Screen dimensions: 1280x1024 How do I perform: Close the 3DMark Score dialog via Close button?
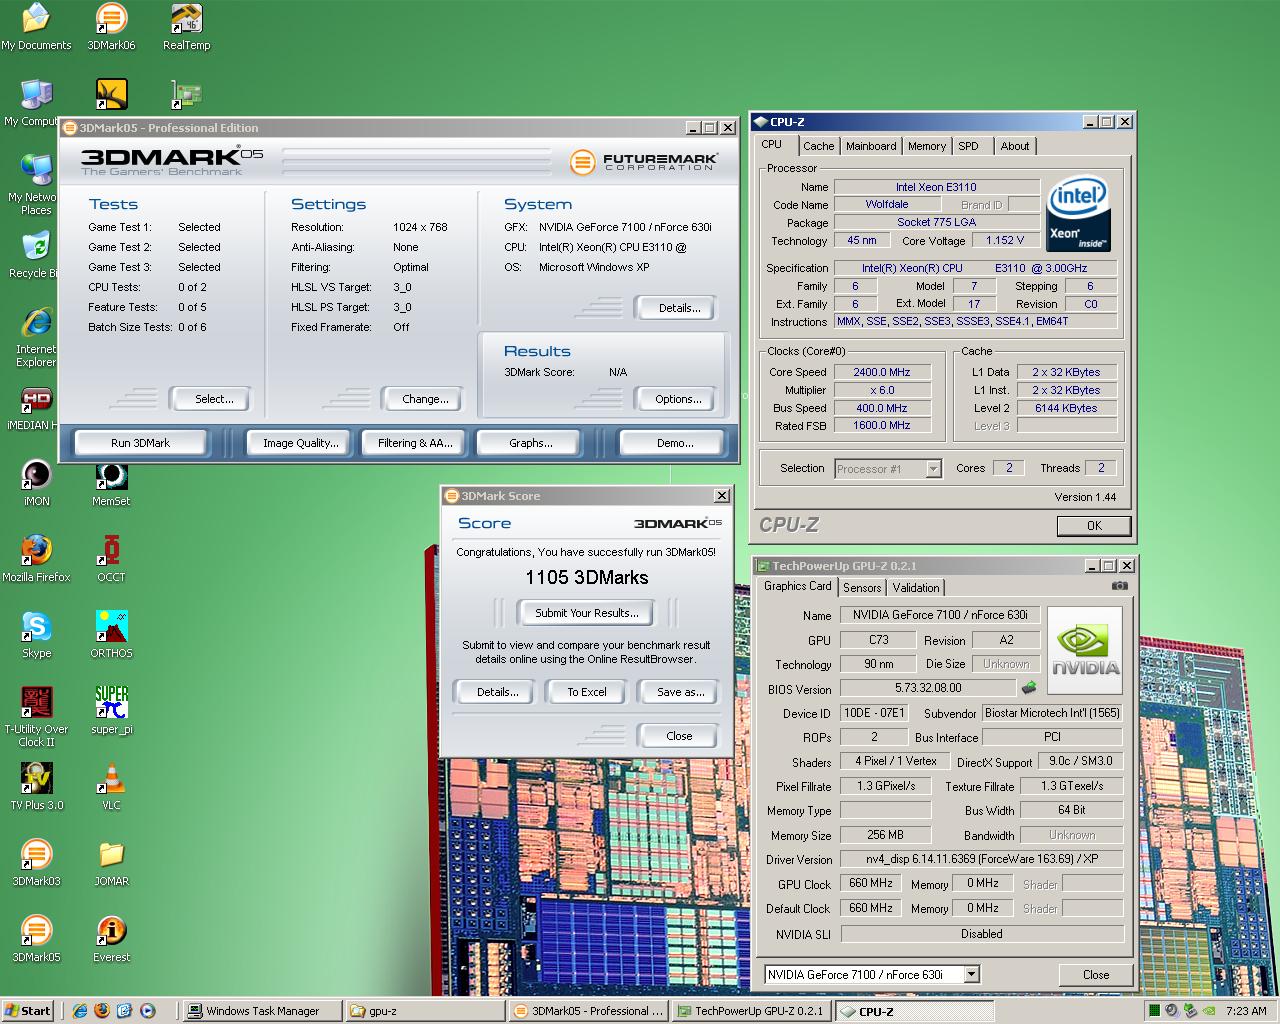click(x=678, y=736)
